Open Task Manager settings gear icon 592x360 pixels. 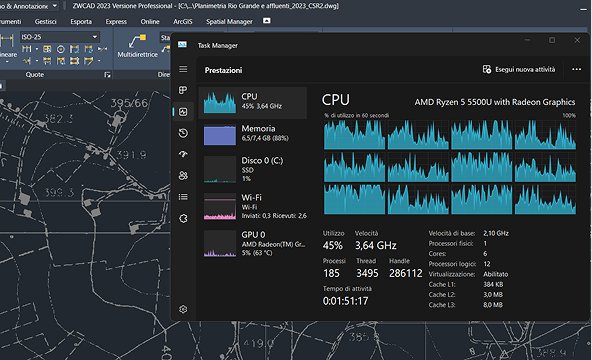tap(183, 309)
